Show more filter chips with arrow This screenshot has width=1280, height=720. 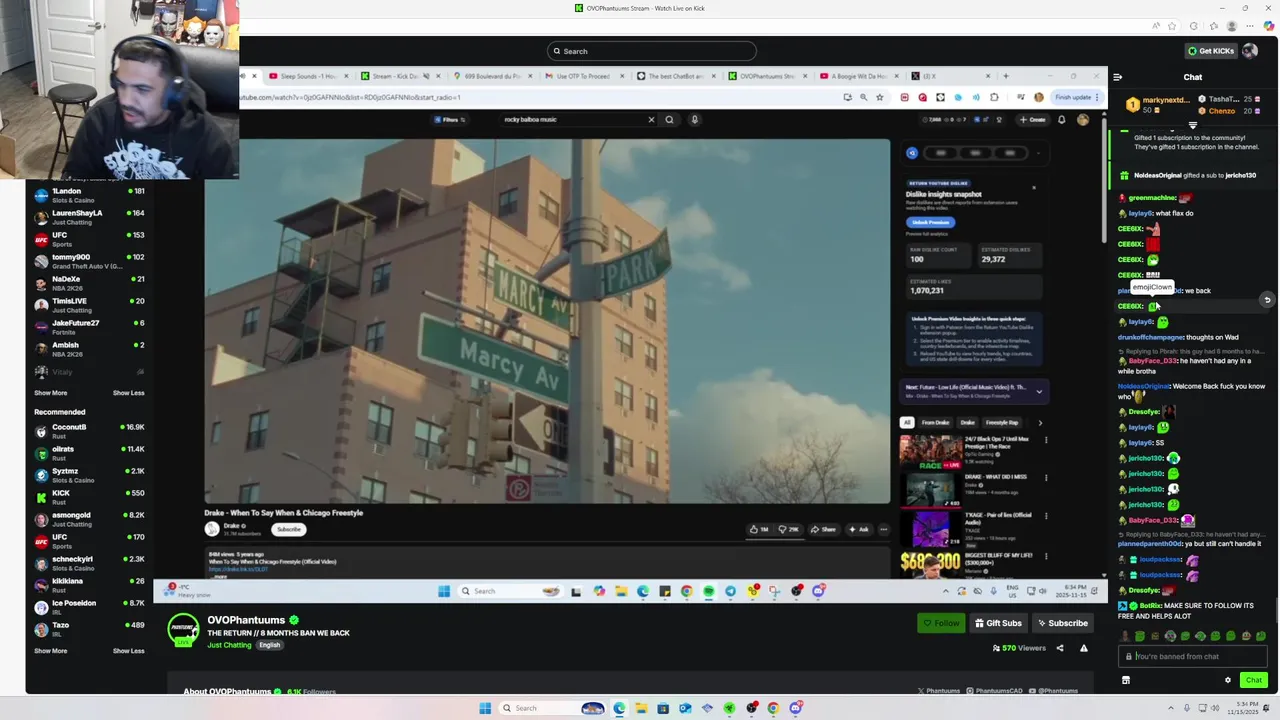pyautogui.click(x=1040, y=423)
